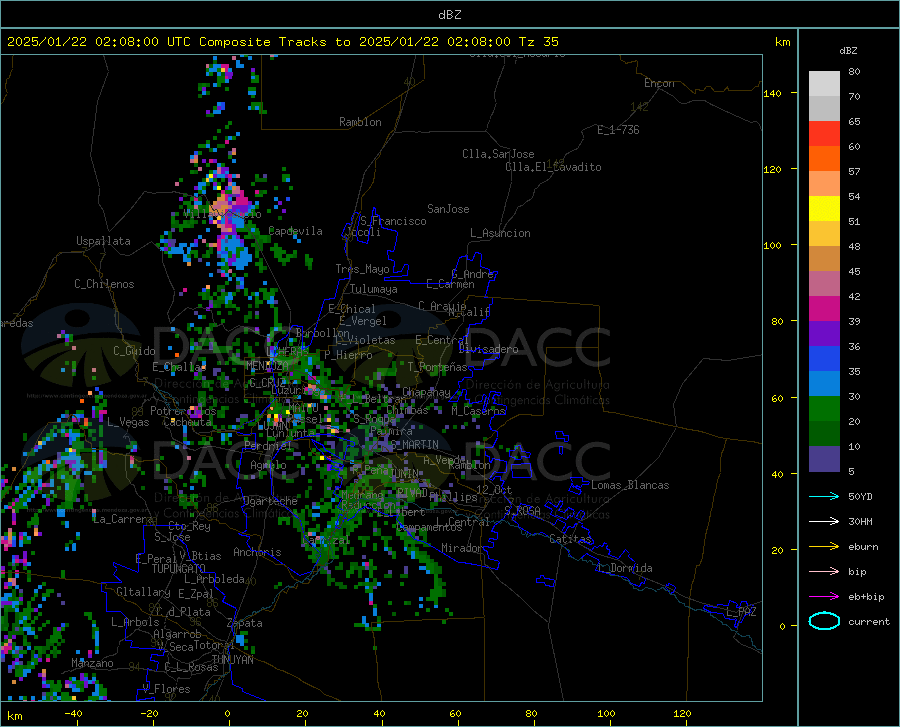900x727 pixels.
Task: Click the 'eburn' legend label
Action: pyautogui.click(x=863, y=547)
